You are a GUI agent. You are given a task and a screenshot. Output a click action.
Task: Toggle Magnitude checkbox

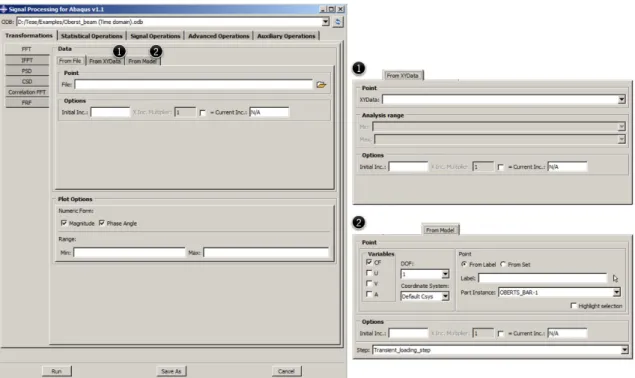pyautogui.click(x=64, y=223)
